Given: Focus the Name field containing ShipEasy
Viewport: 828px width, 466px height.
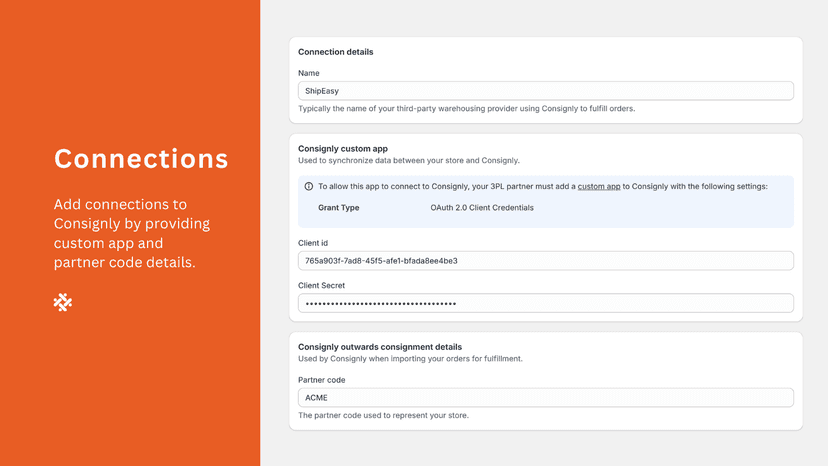Looking at the screenshot, I should pyautogui.click(x=545, y=91).
